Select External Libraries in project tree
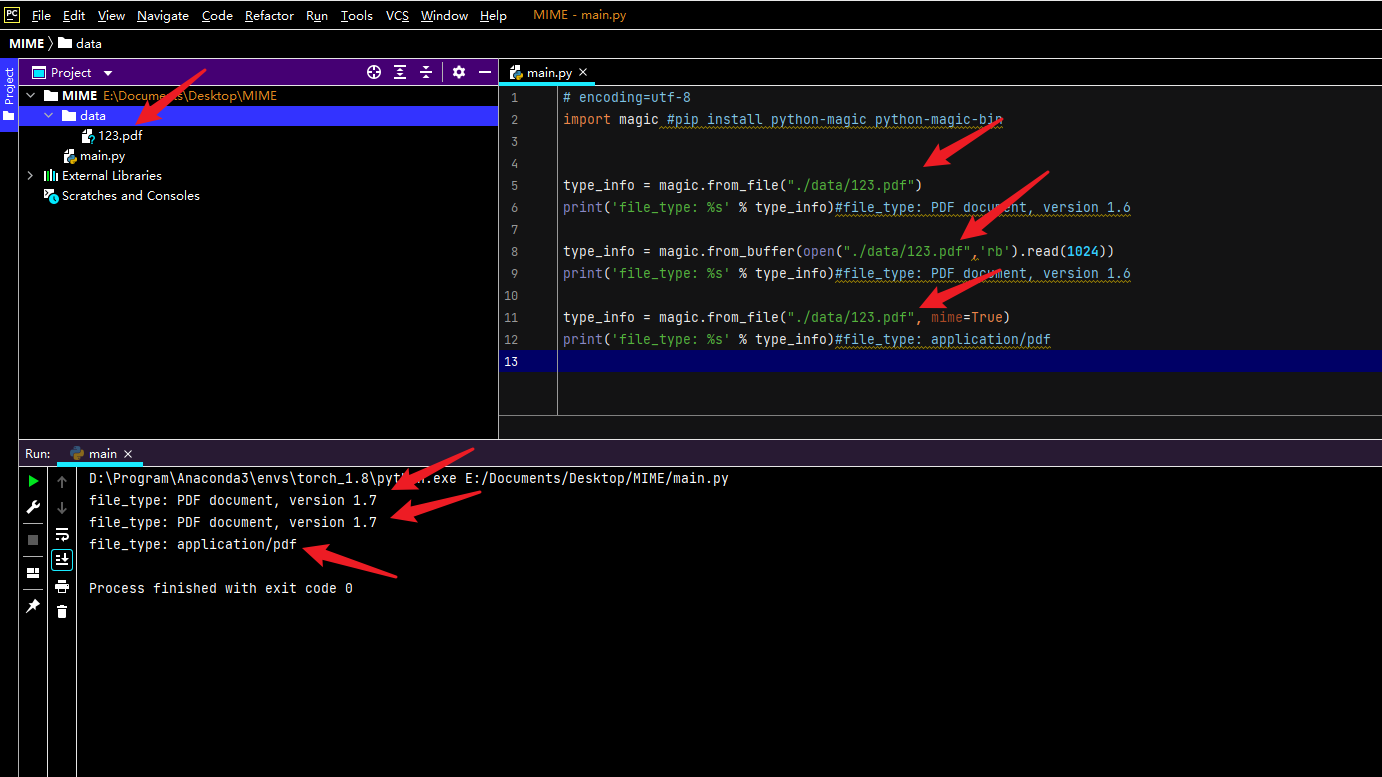Screen dimensions: 1382x777 [111, 176]
